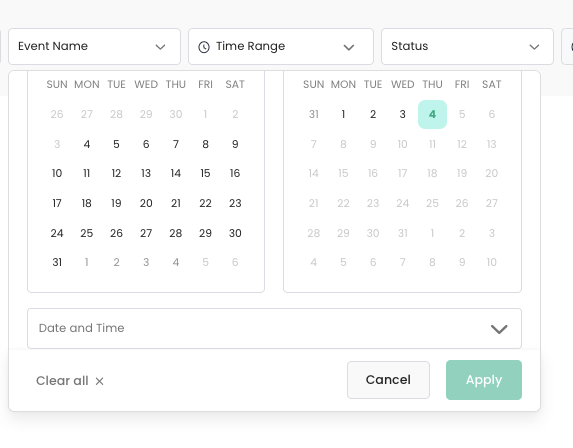Select day 13 in the left calendar
Viewport: 573px width, 448px height.
[146, 173]
